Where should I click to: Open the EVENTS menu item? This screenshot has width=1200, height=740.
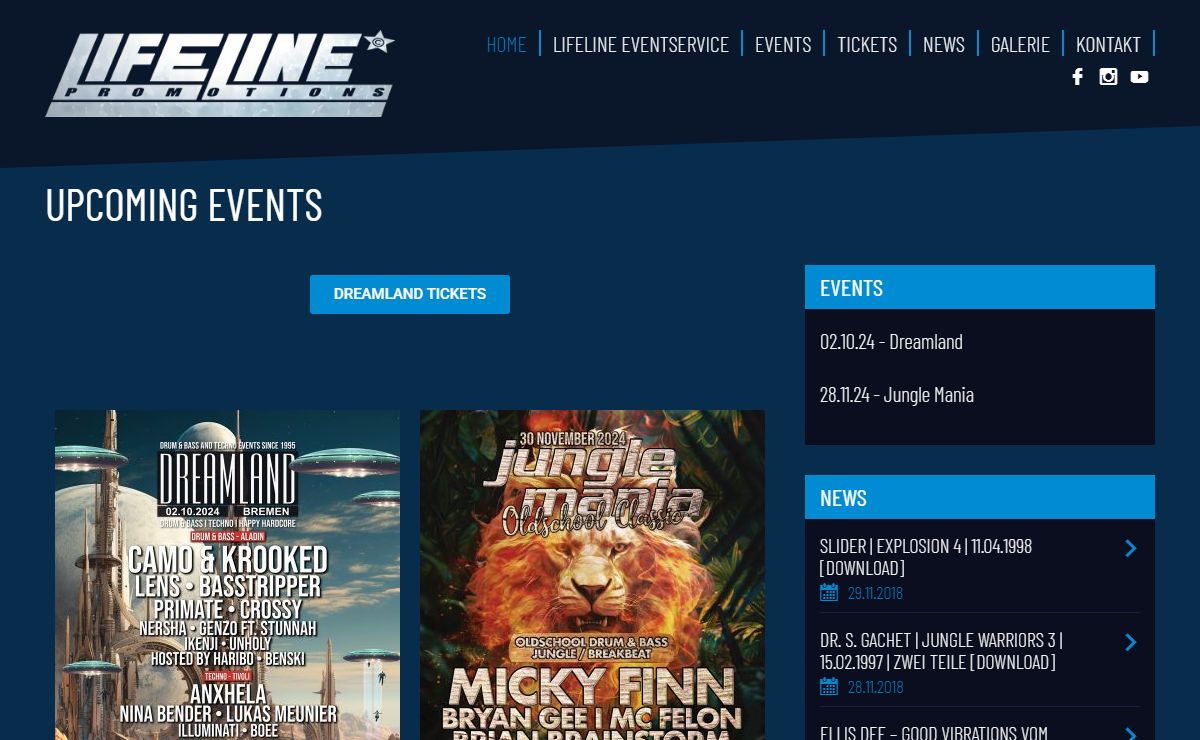pyautogui.click(x=783, y=44)
